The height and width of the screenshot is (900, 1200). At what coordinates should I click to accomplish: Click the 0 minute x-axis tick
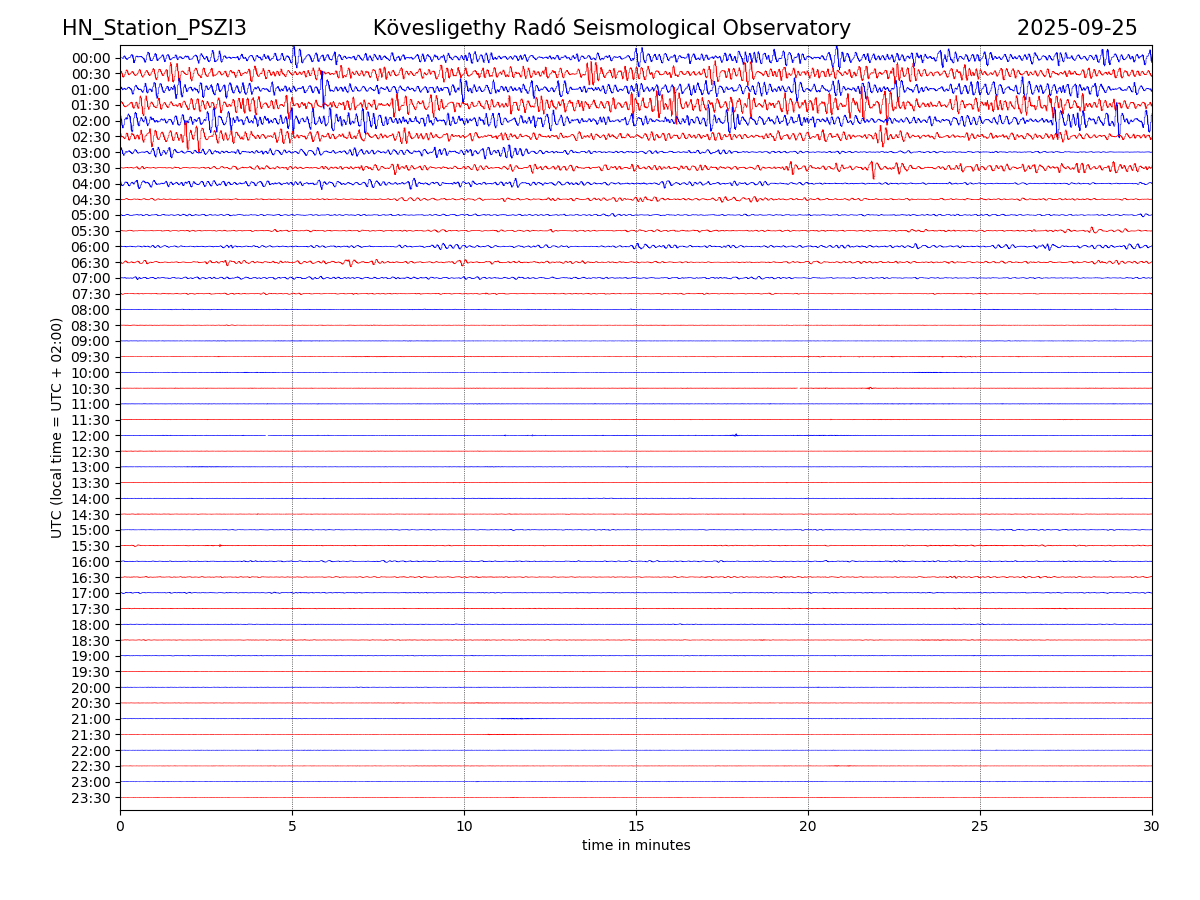[120, 827]
